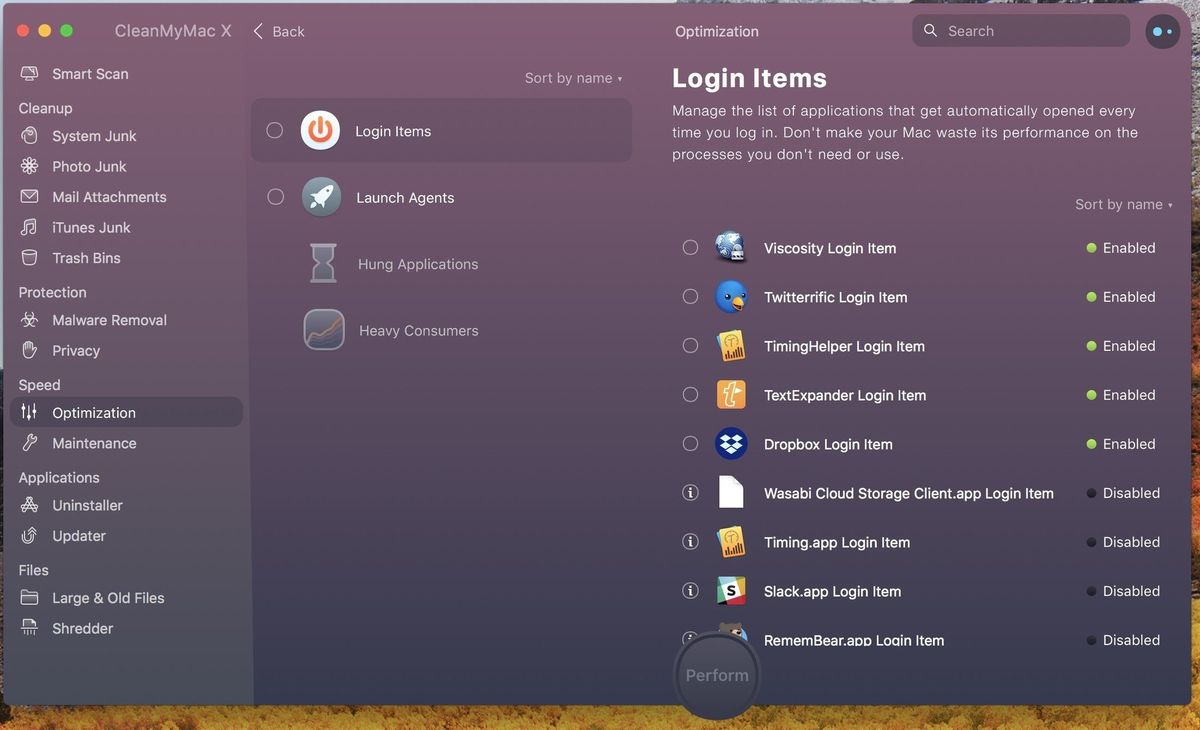Click the Malware Removal biohazard icon
The image size is (1200, 730).
(x=30, y=320)
